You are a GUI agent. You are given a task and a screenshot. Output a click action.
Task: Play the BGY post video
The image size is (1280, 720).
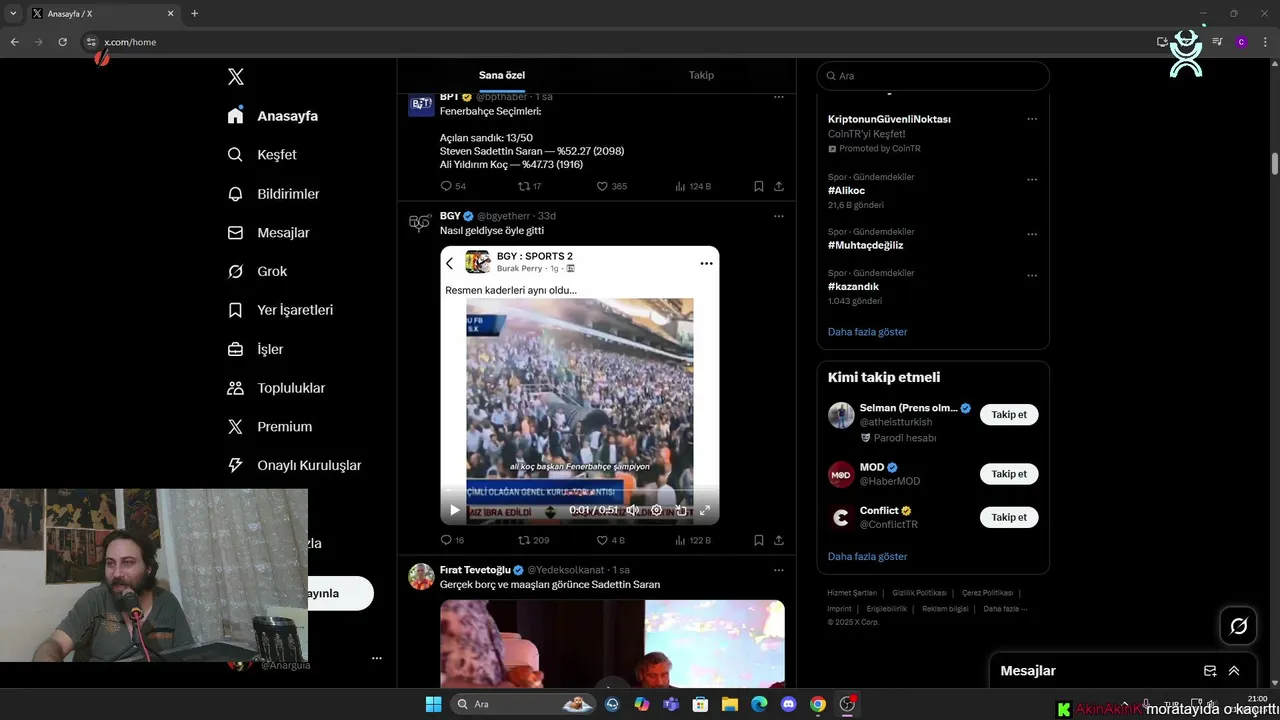pos(454,510)
